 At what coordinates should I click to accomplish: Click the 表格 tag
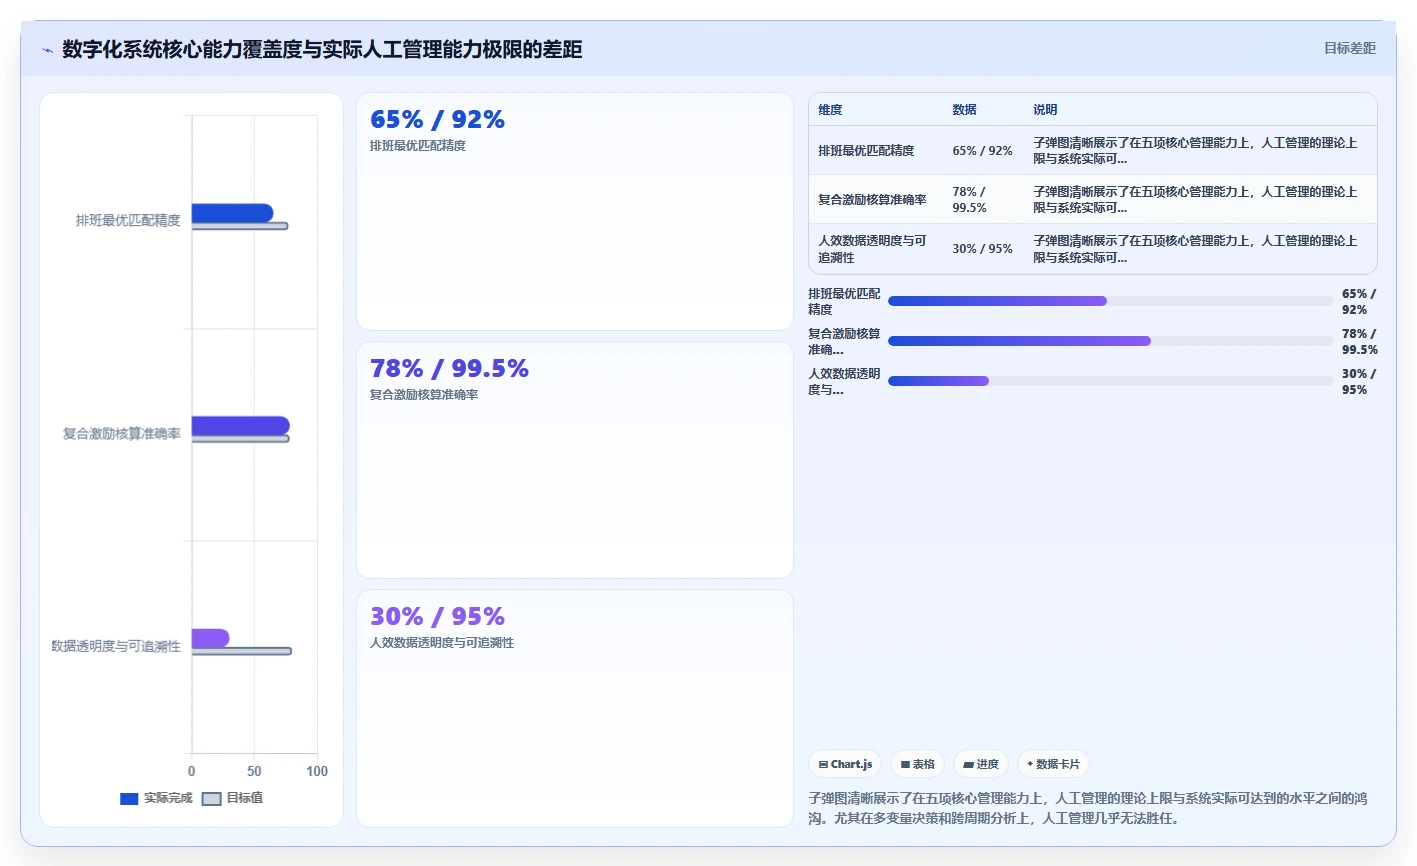click(x=917, y=764)
